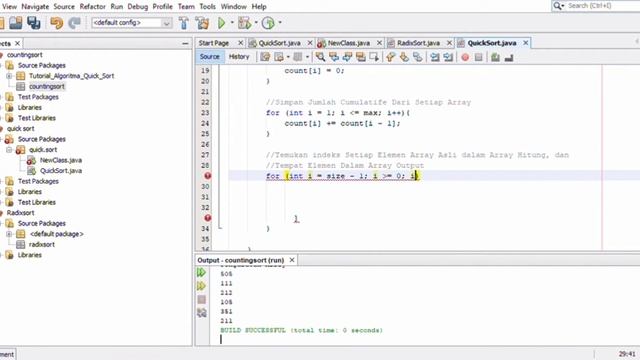The image size is (640, 360).
Task: Toggle Rectangular Selection mode
Action: (374, 57)
